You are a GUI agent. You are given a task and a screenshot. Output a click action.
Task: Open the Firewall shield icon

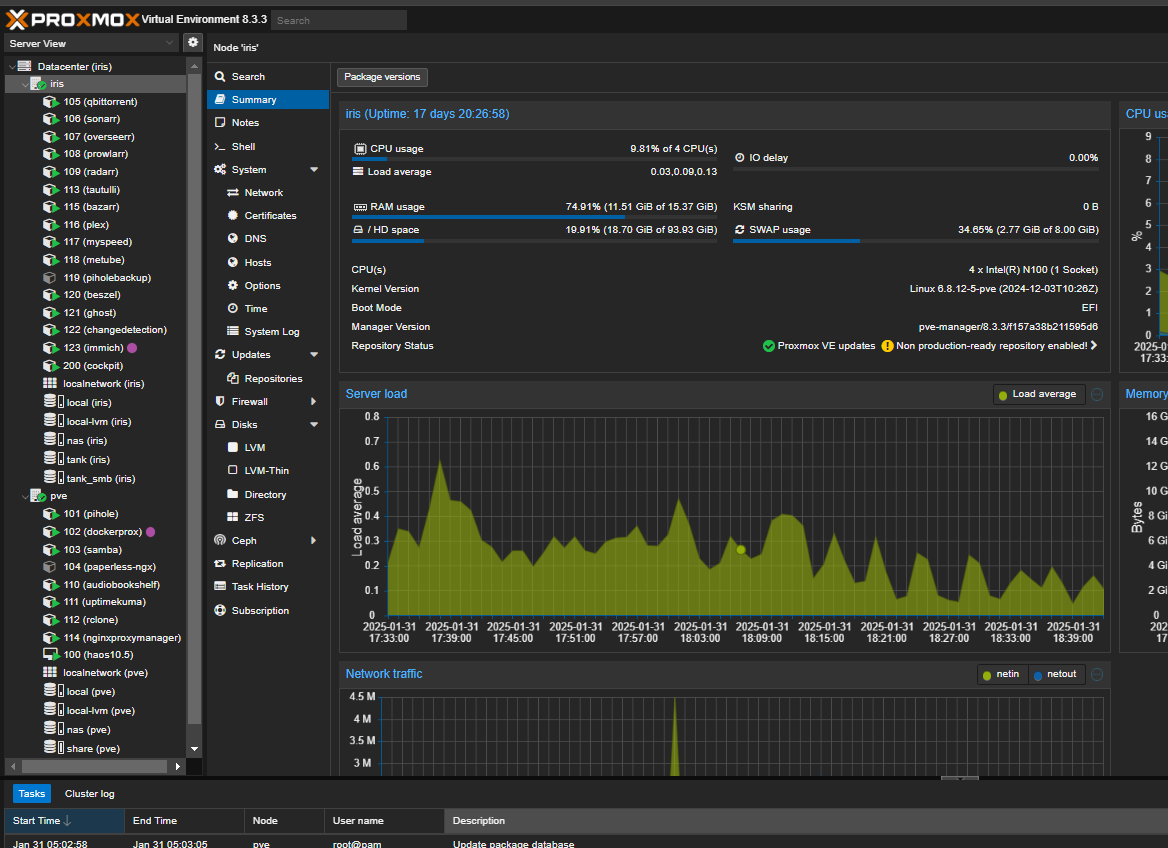pyautogui.click(x=220, y=401)
